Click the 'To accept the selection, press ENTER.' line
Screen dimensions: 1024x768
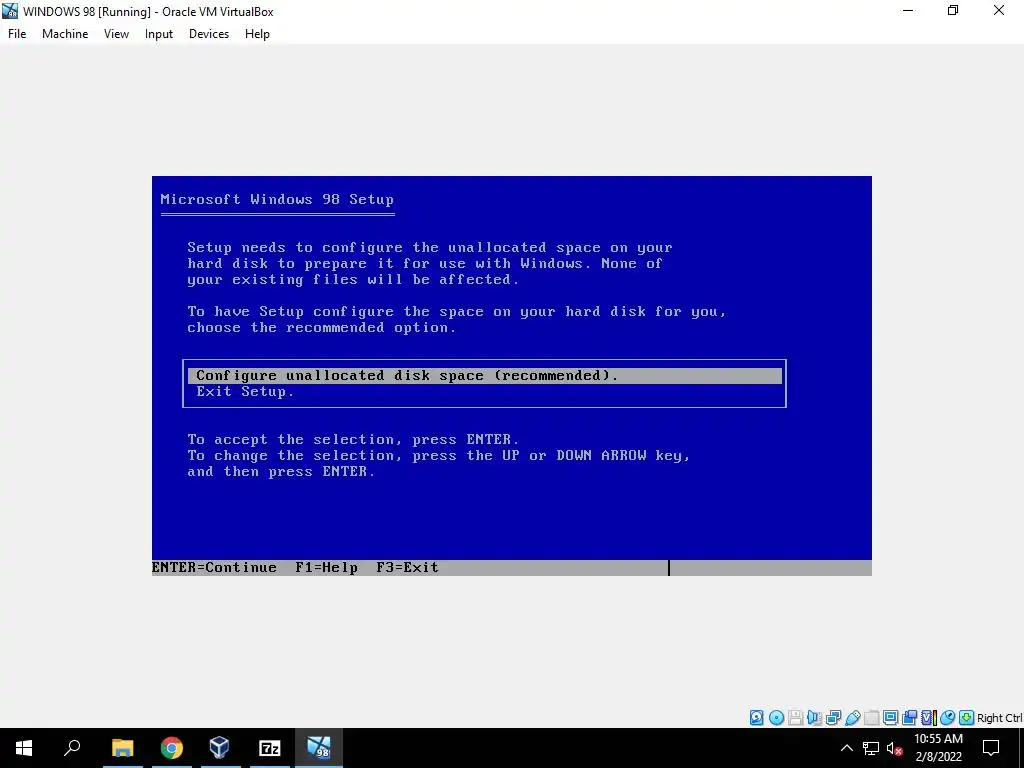coord(353,440)
